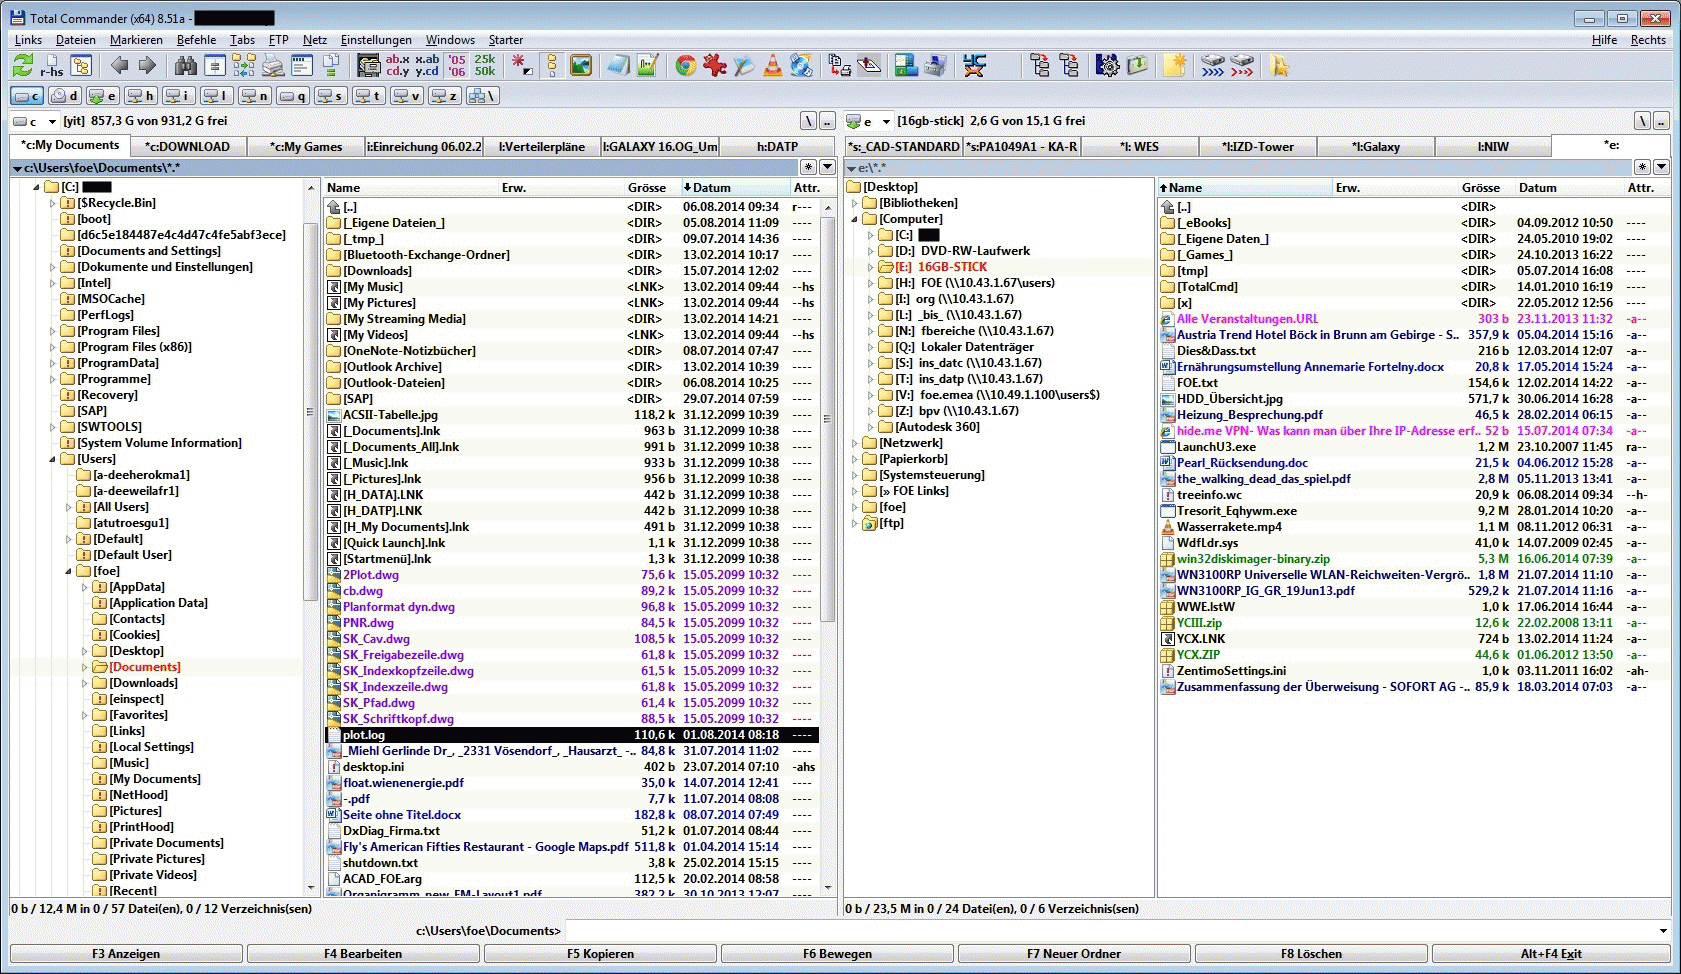Viewport: 1681px width, 974px height.
Task: Switch to drive z button
Action: click(444, 96)
